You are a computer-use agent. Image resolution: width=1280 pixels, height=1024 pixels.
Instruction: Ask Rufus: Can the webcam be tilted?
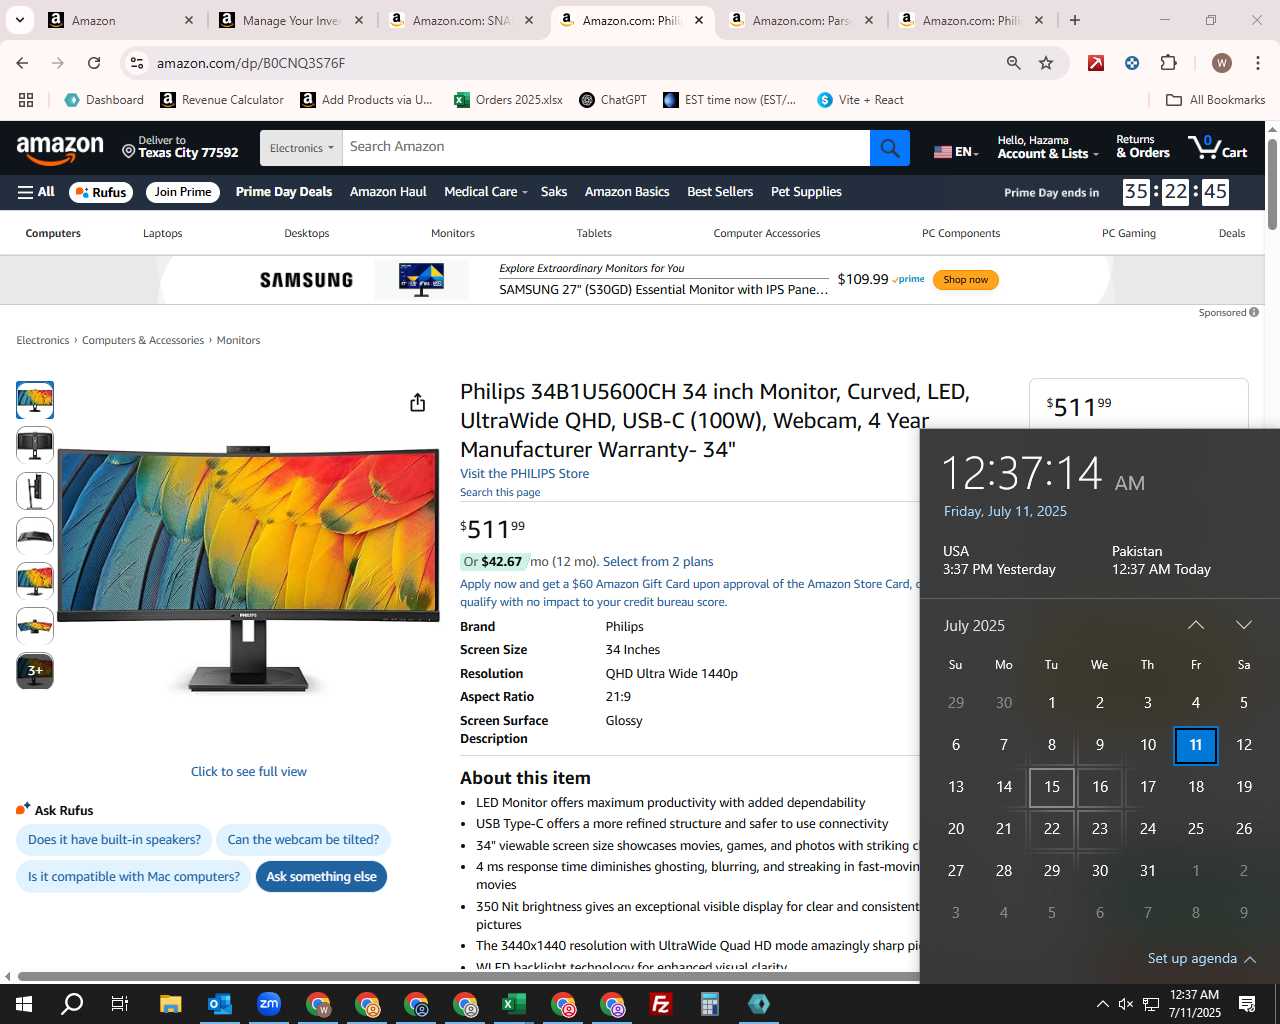pos(303,840)
